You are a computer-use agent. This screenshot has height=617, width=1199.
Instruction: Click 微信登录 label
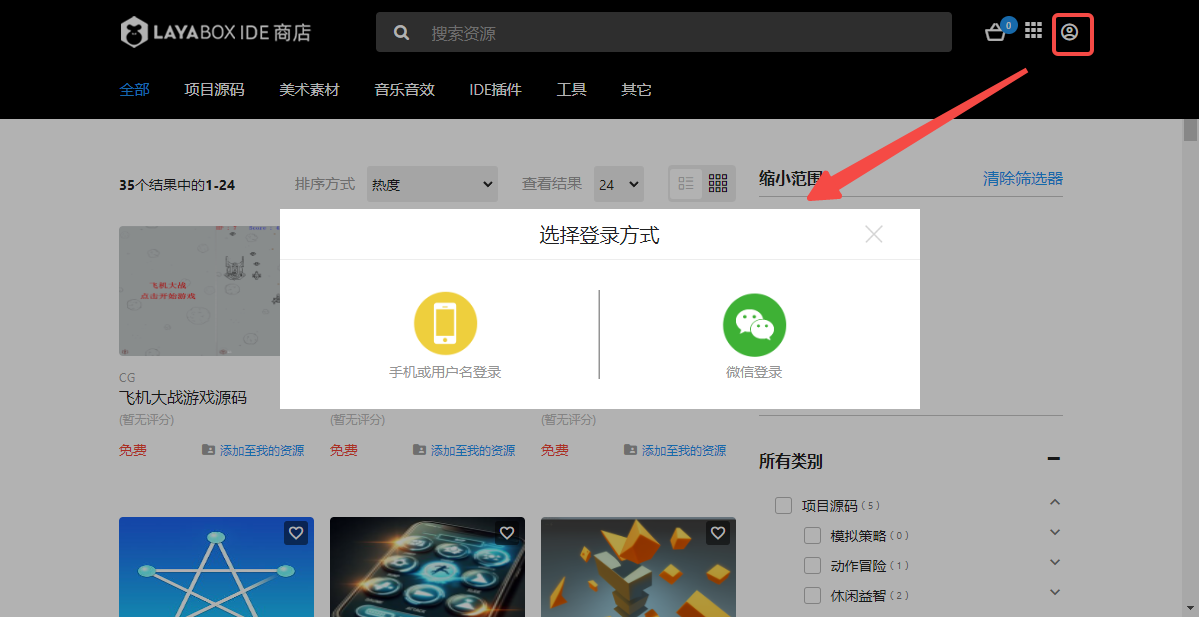(x=754, y=372)
